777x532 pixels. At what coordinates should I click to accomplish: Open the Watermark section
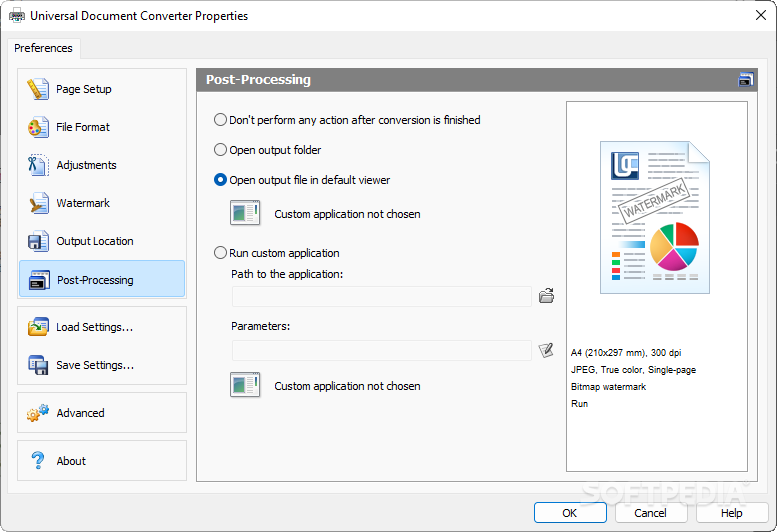pyautogui.click(x=102, y=203)
